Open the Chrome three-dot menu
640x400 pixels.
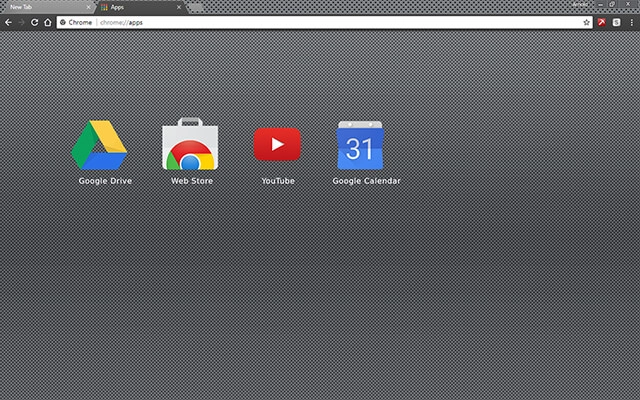631,22
